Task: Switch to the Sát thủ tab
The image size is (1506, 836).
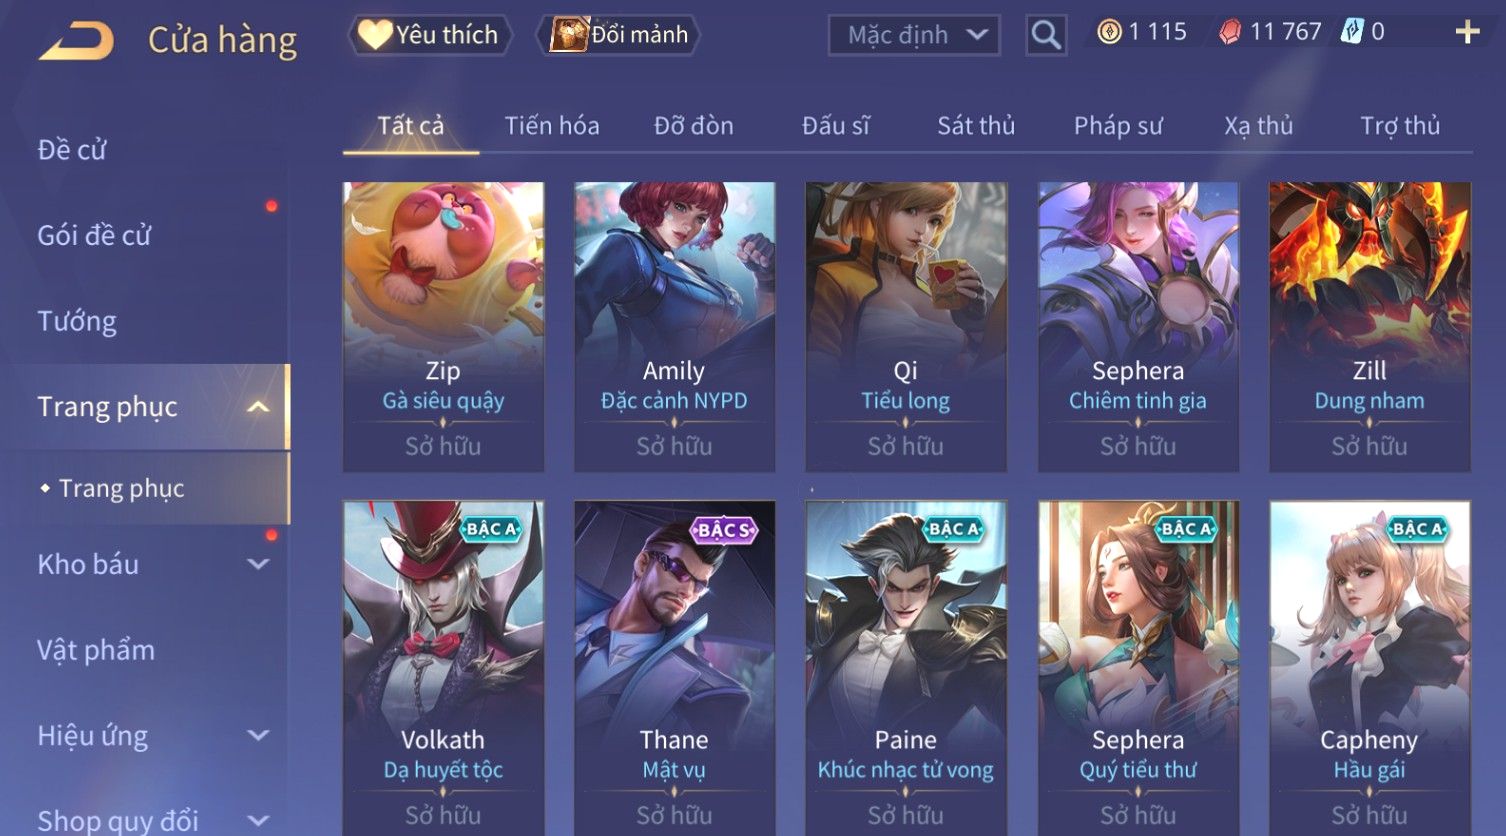Action: click(976, 126)
